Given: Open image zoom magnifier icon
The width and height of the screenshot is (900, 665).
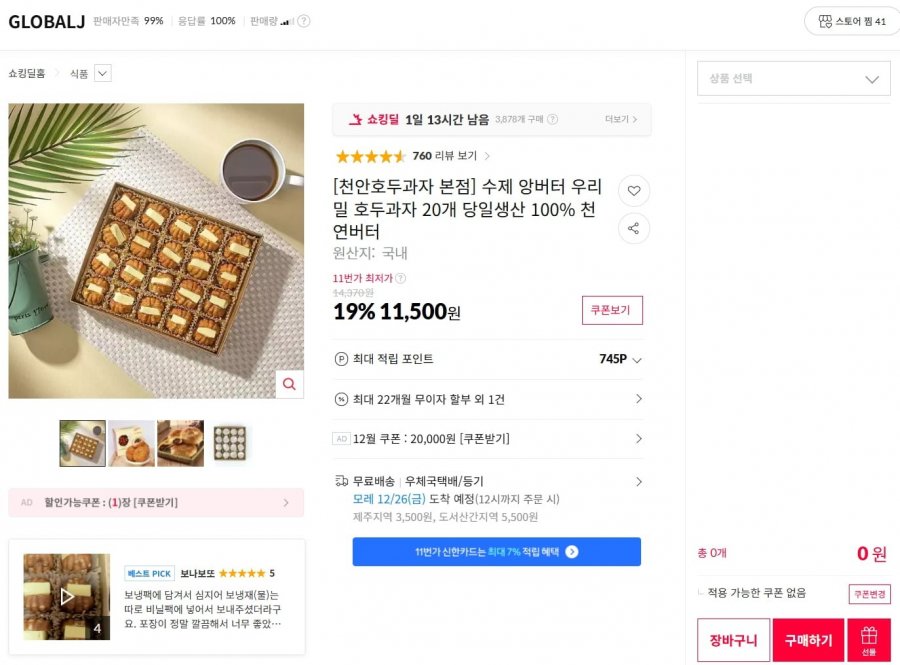Looking at the screenshot, I should 289,384.
